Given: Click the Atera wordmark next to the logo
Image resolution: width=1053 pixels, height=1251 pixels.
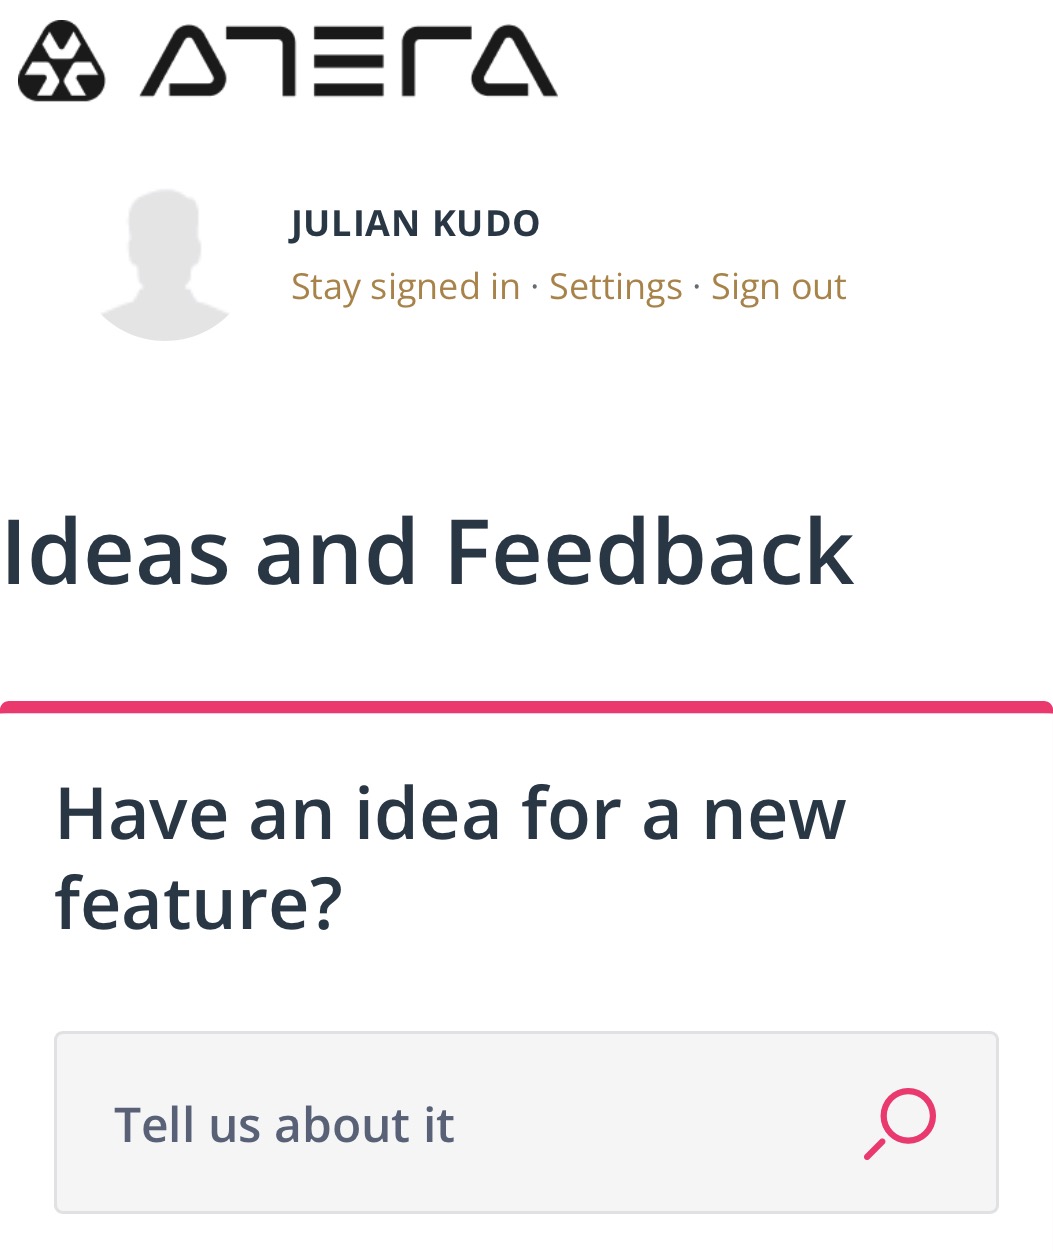Looking at the screenshot, I should click(348, 60).
